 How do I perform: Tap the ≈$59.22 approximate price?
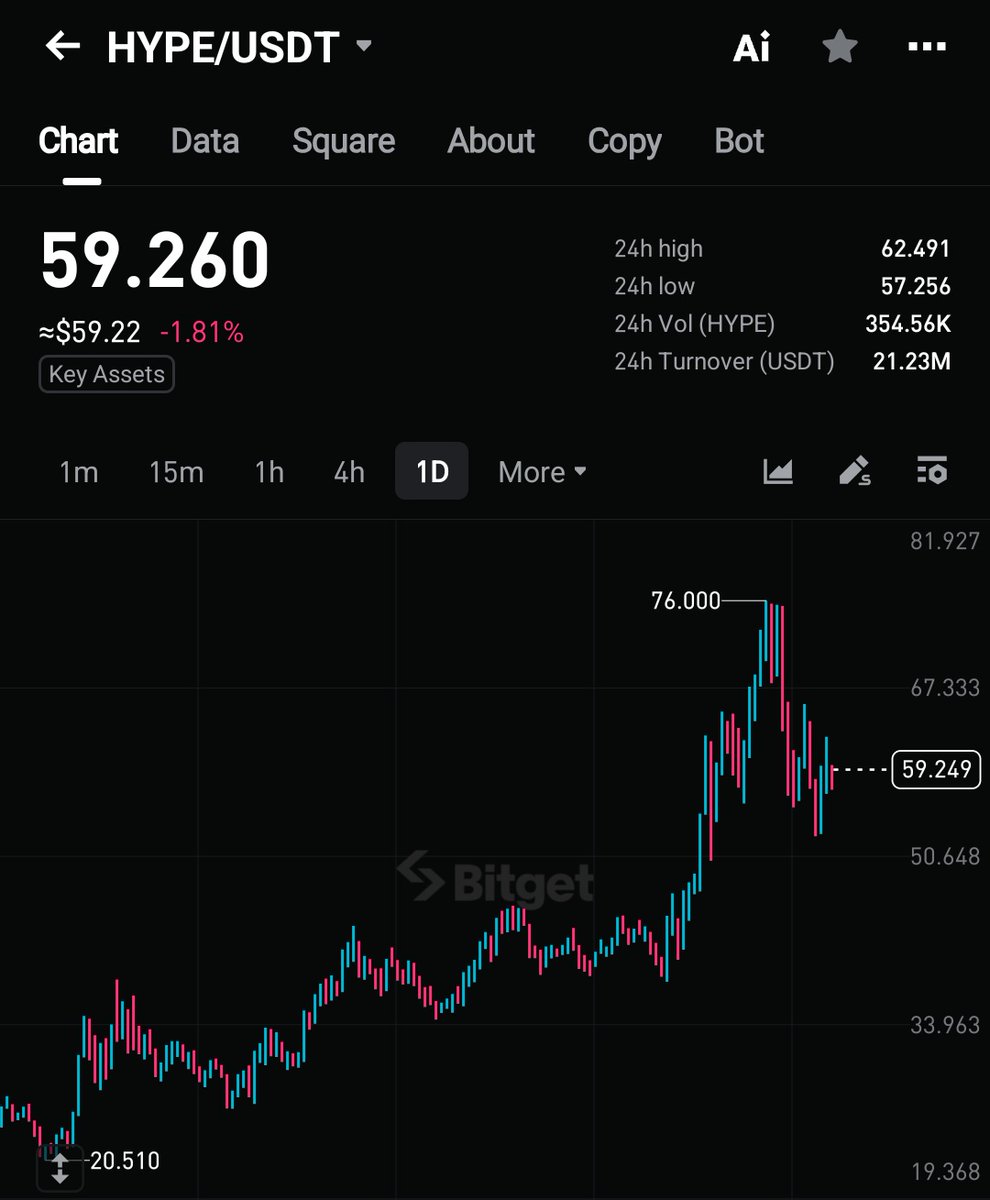pyautogui.click(x=90, y=332)
